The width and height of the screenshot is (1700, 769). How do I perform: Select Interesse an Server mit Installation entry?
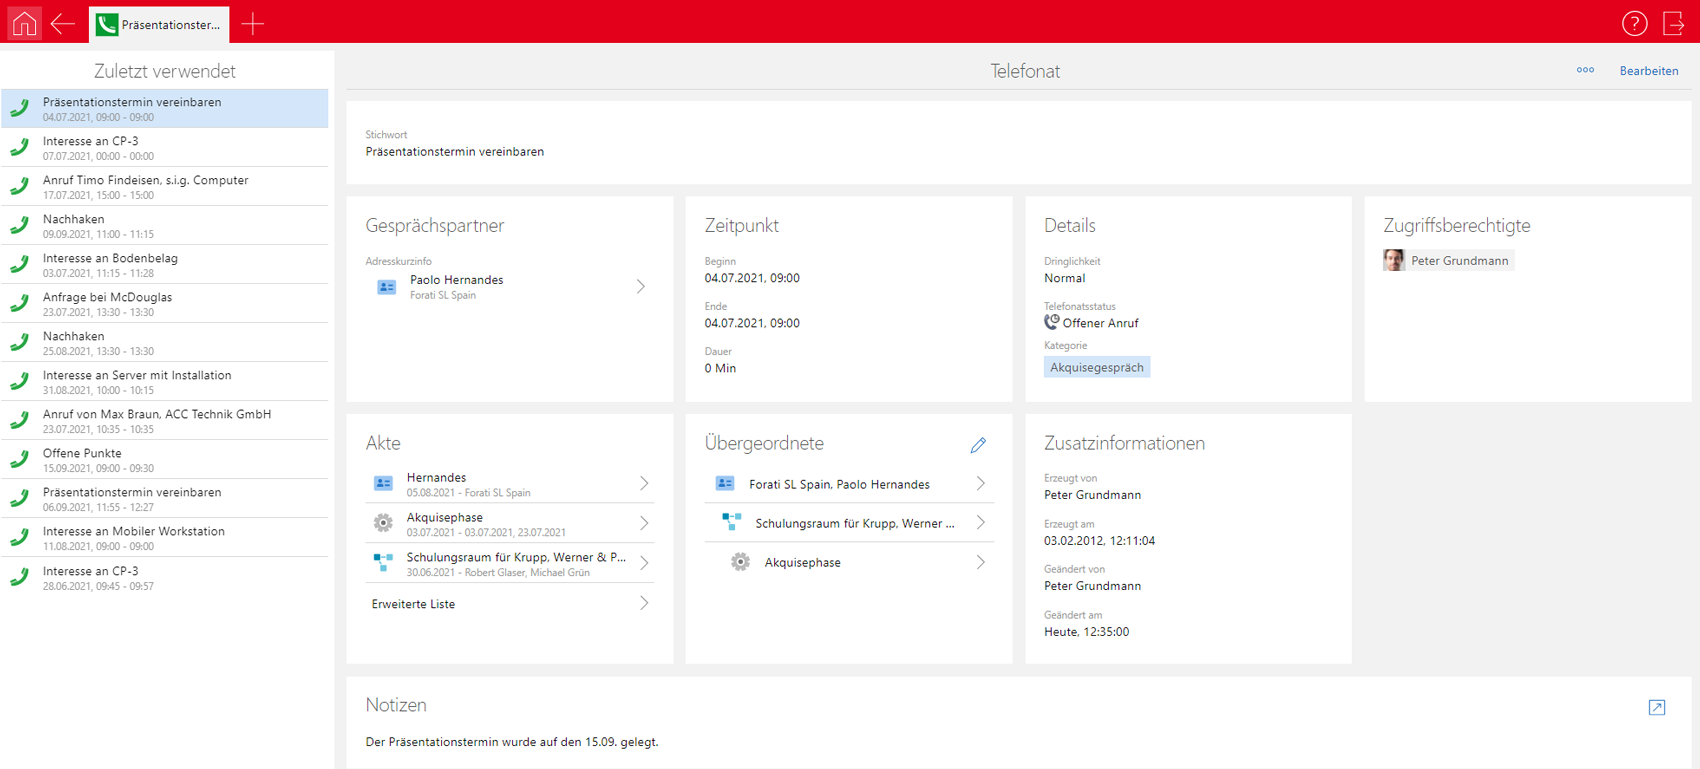point(165,381)
